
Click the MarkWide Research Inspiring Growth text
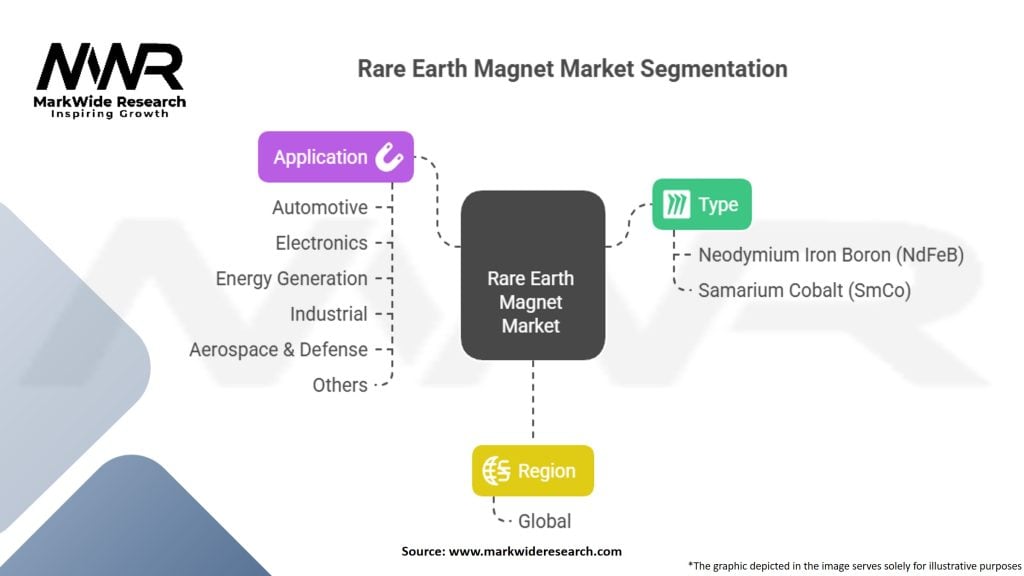pos(110,107)
